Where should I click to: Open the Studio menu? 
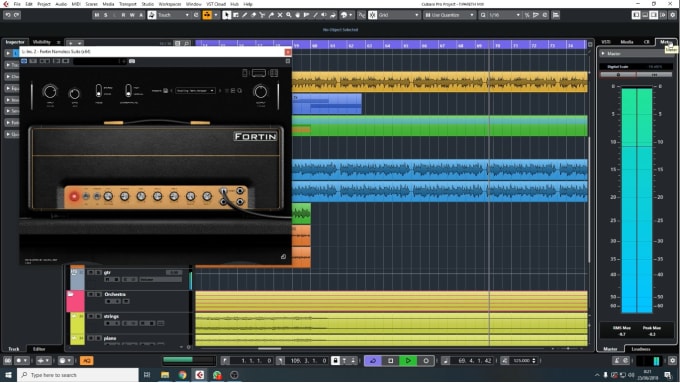148,4
